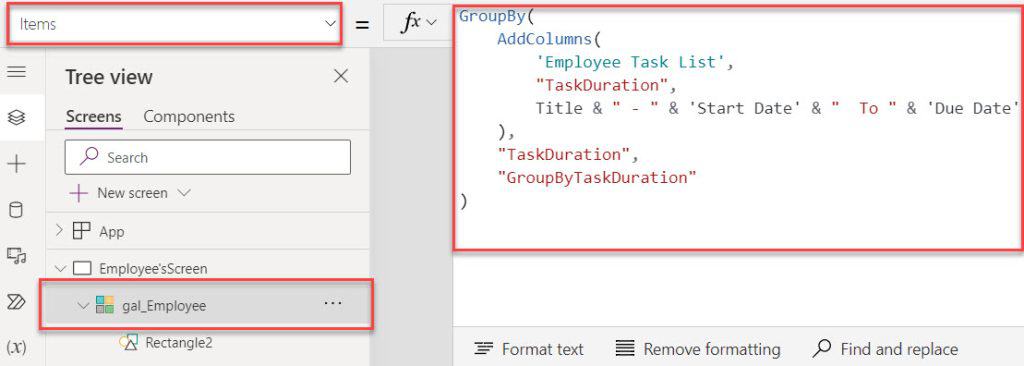Click the search magnifier icon
The width and height of the screenshot is (1024, 366).
pos(88,157)
